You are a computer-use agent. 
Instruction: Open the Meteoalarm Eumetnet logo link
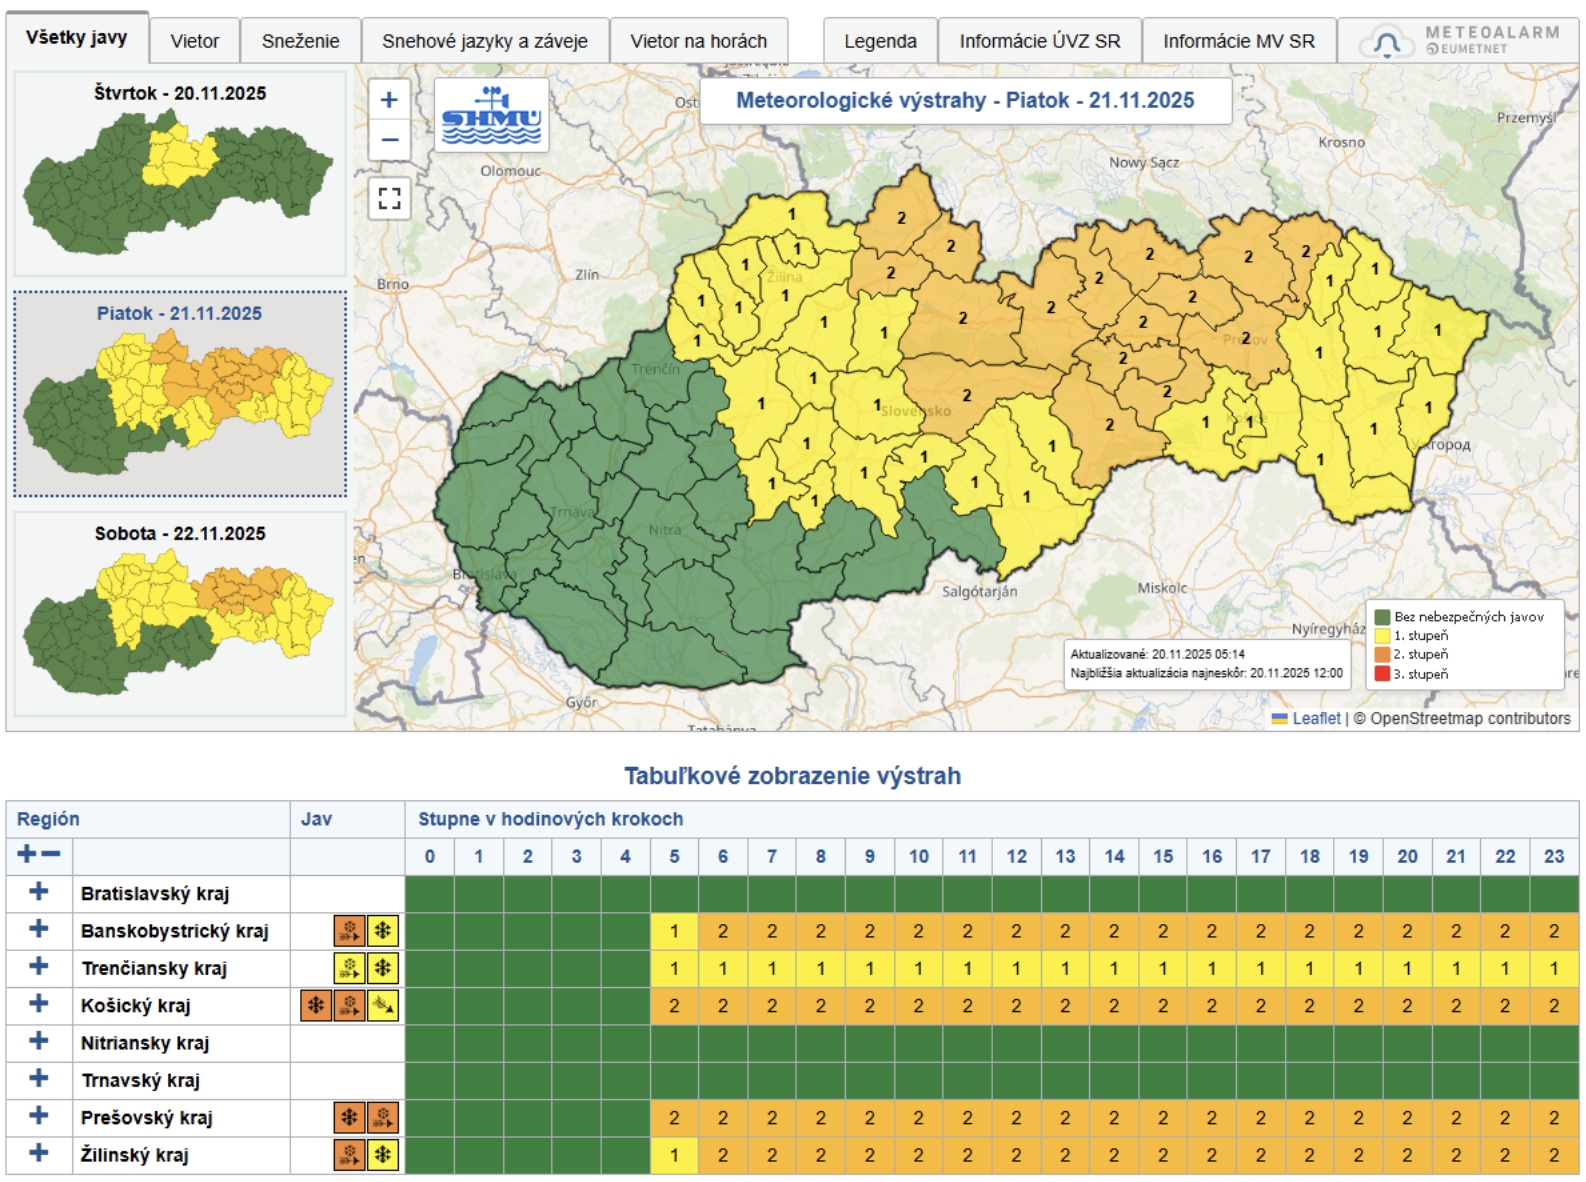tap(1465, 41)
